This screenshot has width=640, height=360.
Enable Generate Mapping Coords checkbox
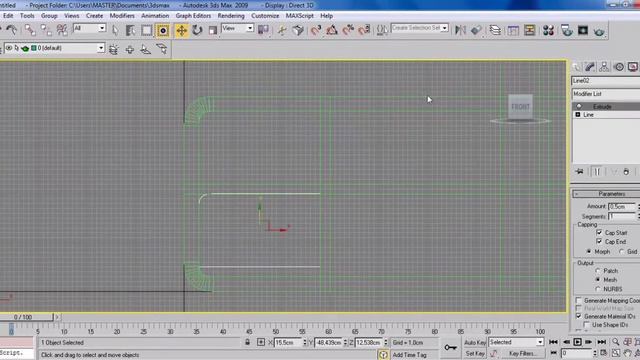[x=578, y=300]
